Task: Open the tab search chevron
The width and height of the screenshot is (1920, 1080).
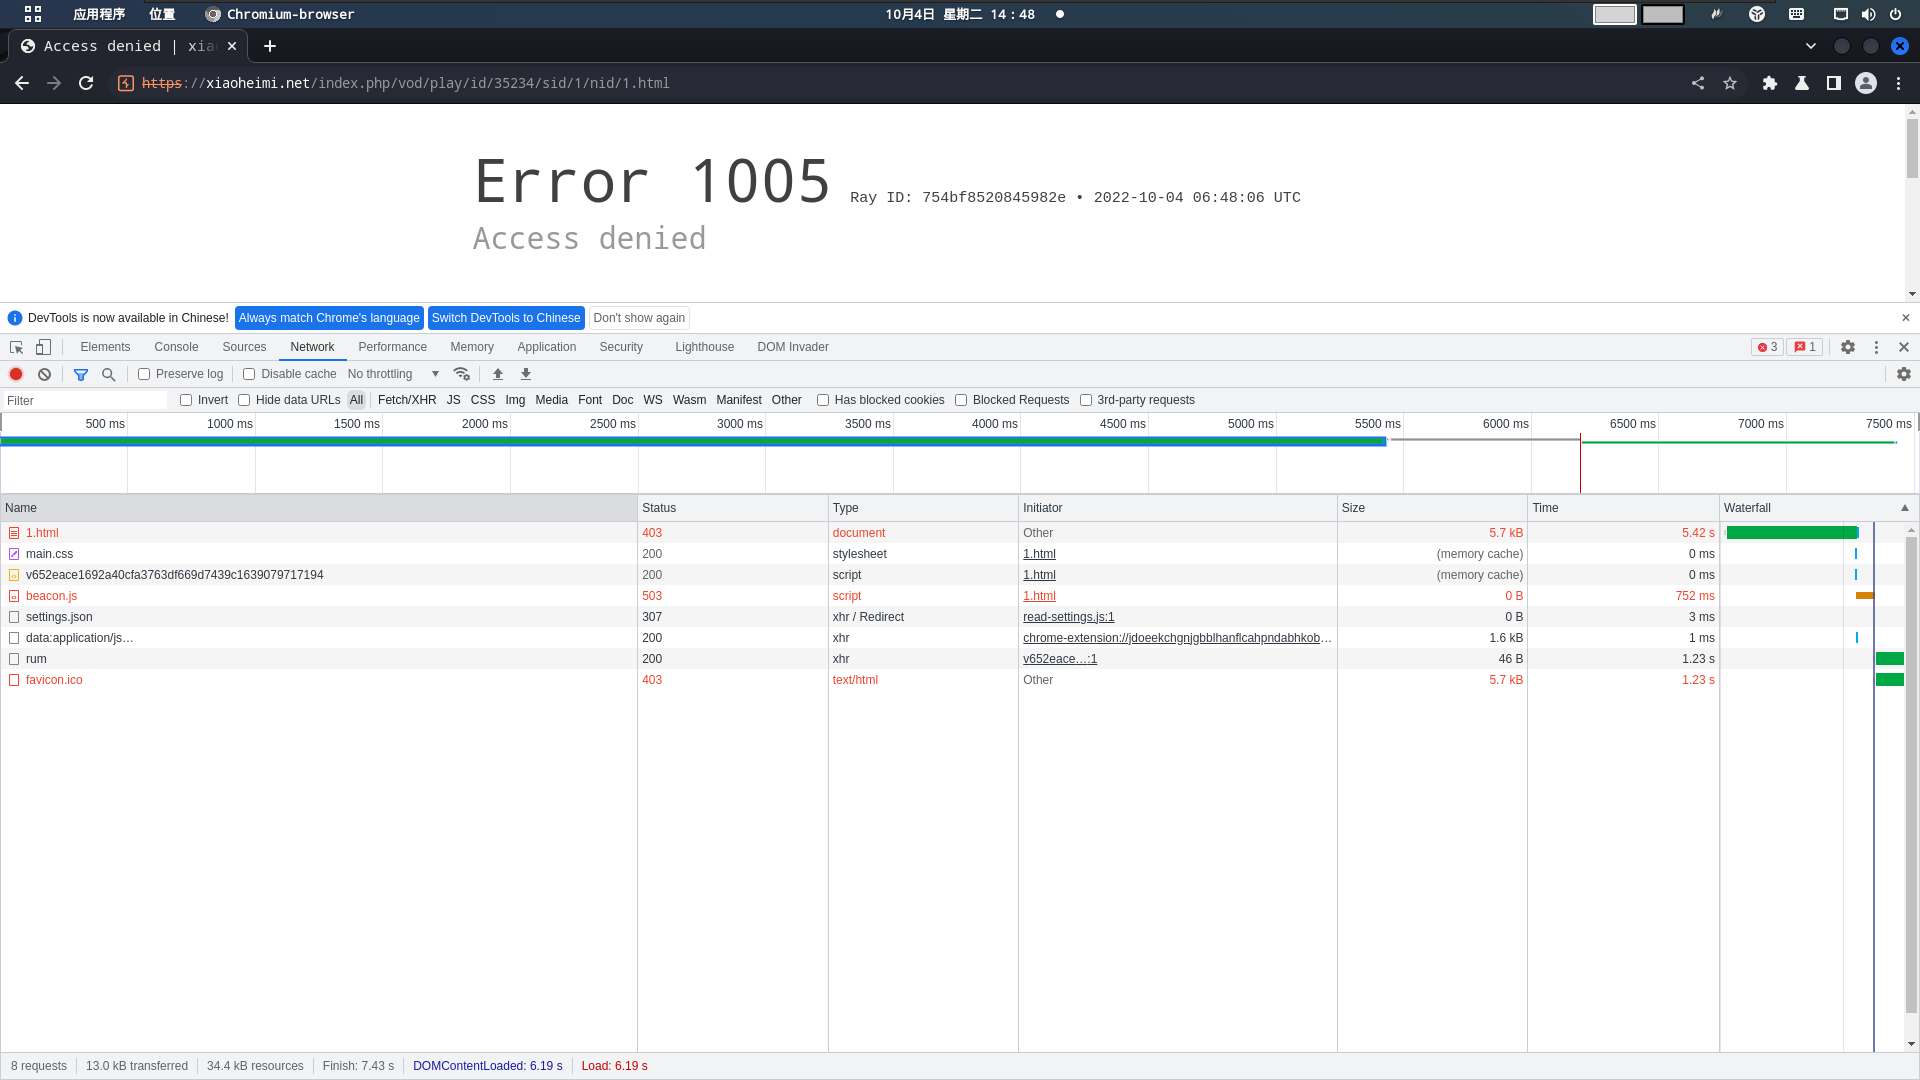Action: point(1811,46)
